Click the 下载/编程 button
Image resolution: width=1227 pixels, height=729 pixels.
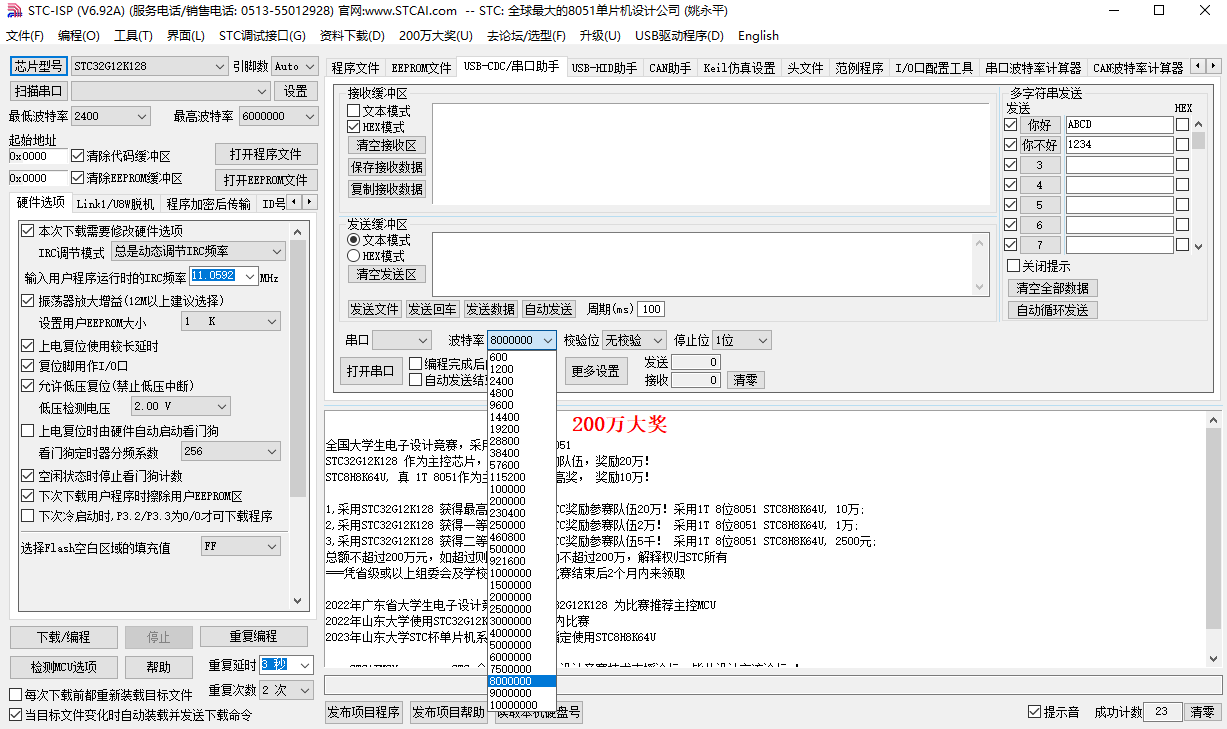click(x=63, y=637)
